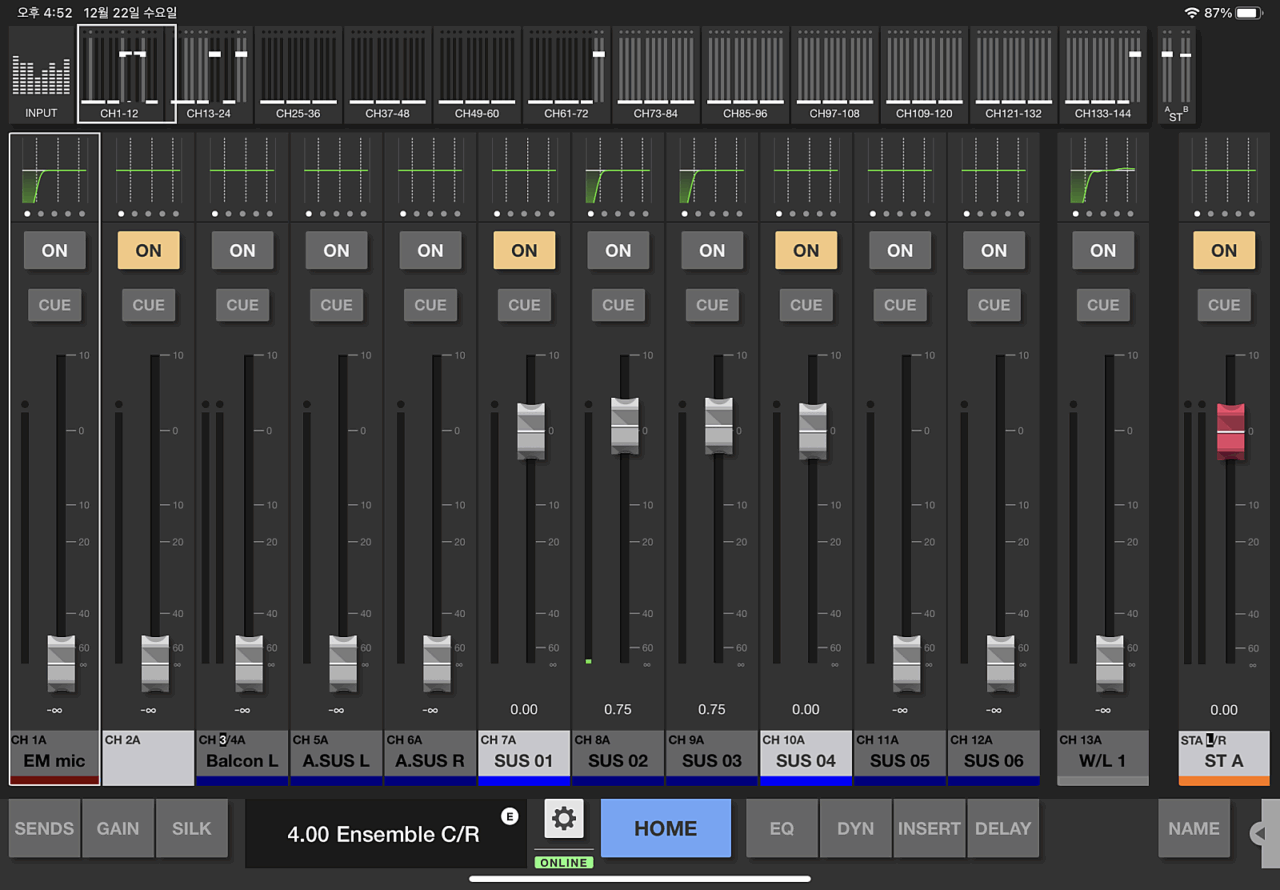This screenshot has width=1280, height=890.
Task: Click the clock in status bar
Action: click(x=45, y=13)
